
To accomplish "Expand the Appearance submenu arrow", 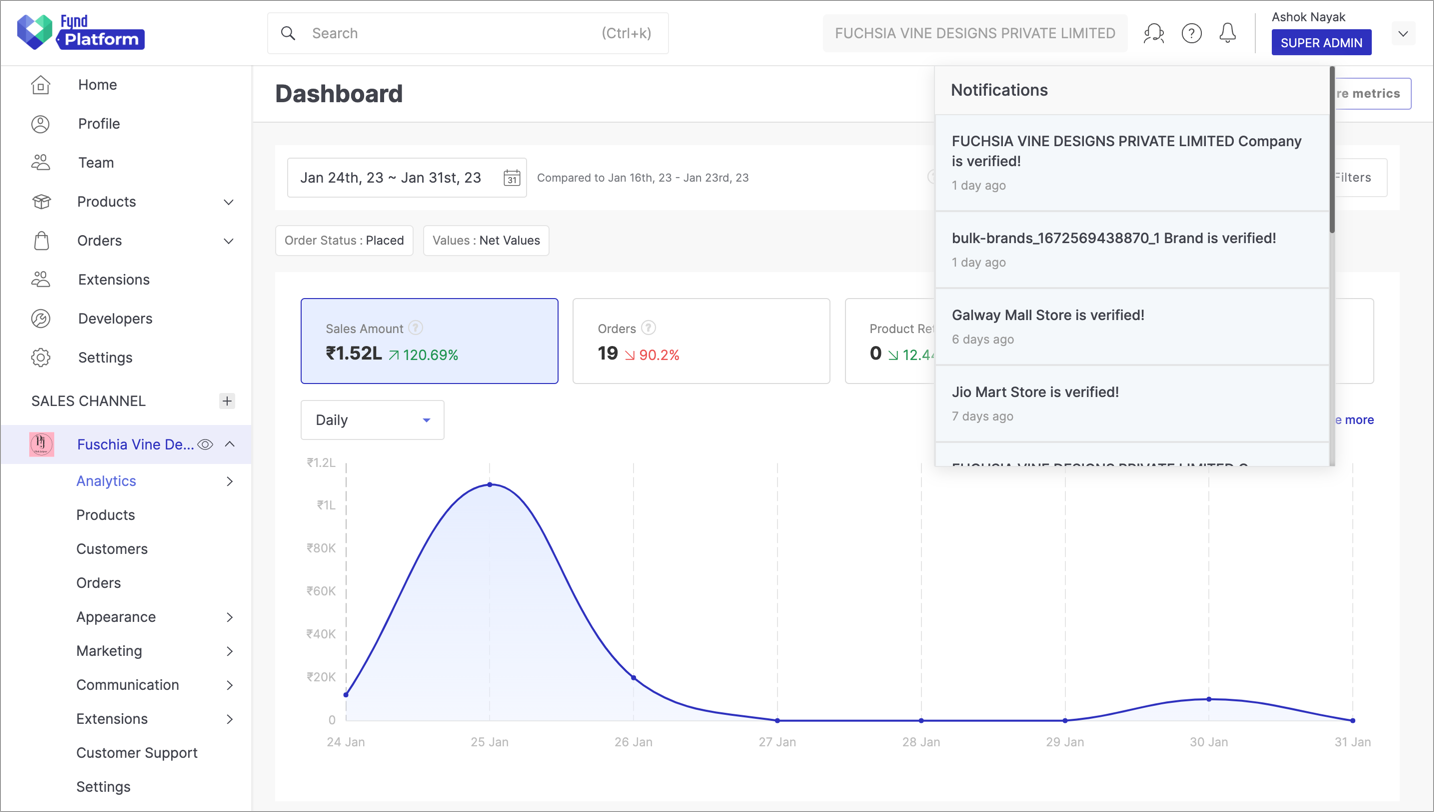I will [230, 618].
